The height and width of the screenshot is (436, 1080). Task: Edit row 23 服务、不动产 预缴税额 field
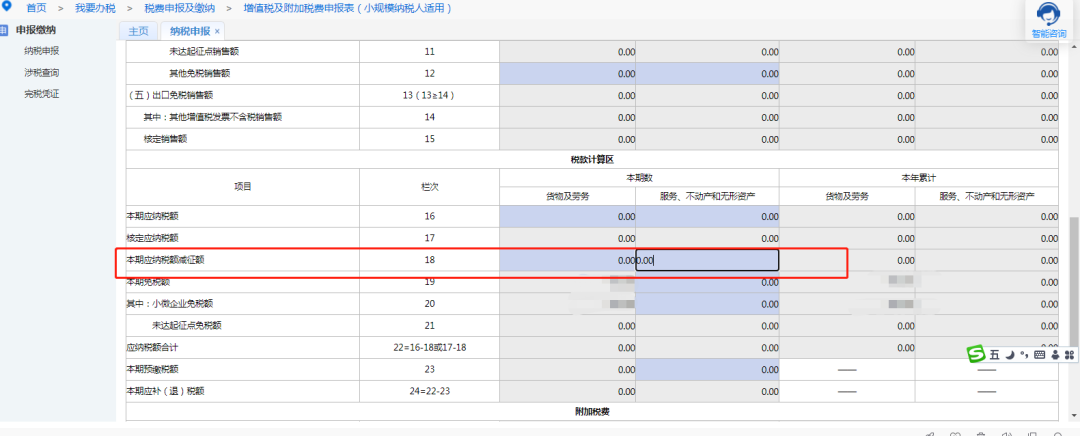(x=707, y=370)
